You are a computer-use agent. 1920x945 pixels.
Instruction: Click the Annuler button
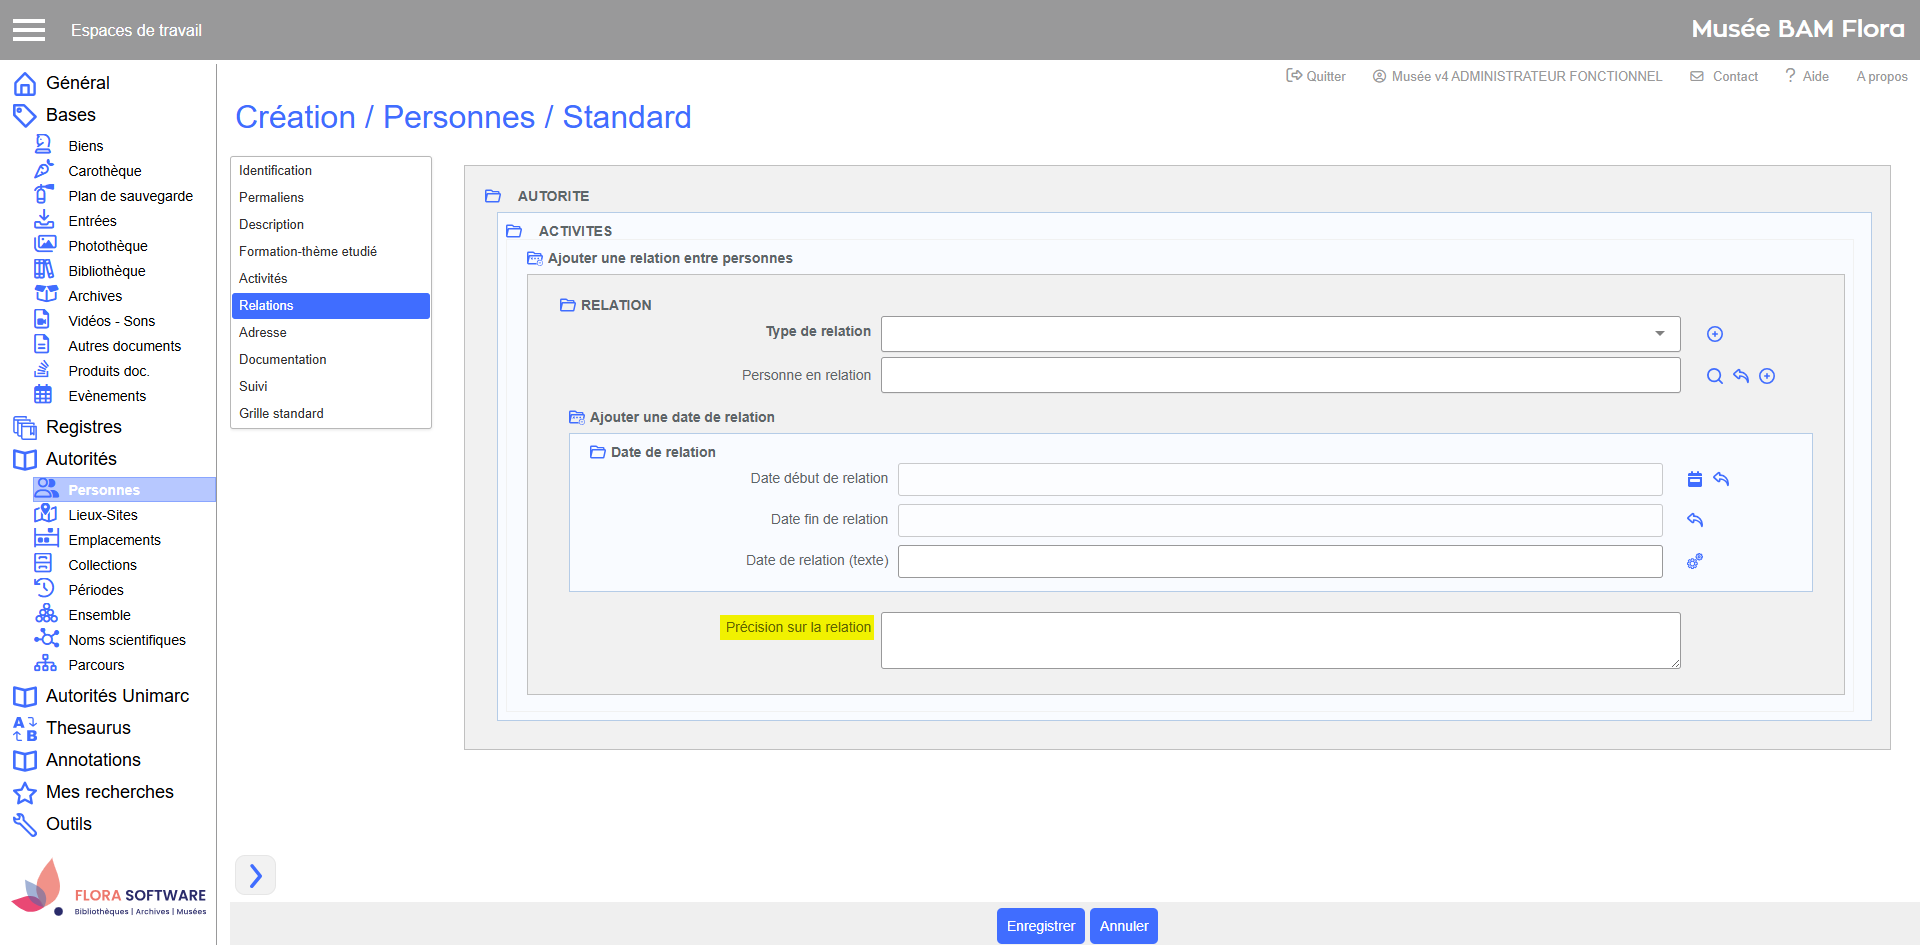[1123, 926]
